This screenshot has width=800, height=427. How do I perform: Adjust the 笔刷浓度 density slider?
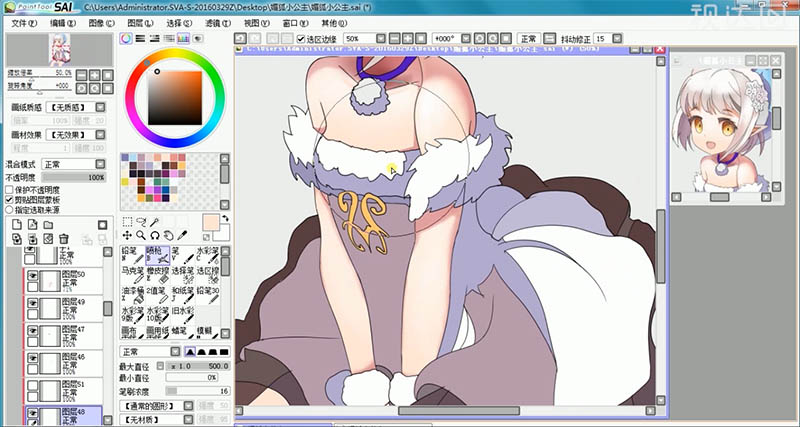[x=197, y=391]
